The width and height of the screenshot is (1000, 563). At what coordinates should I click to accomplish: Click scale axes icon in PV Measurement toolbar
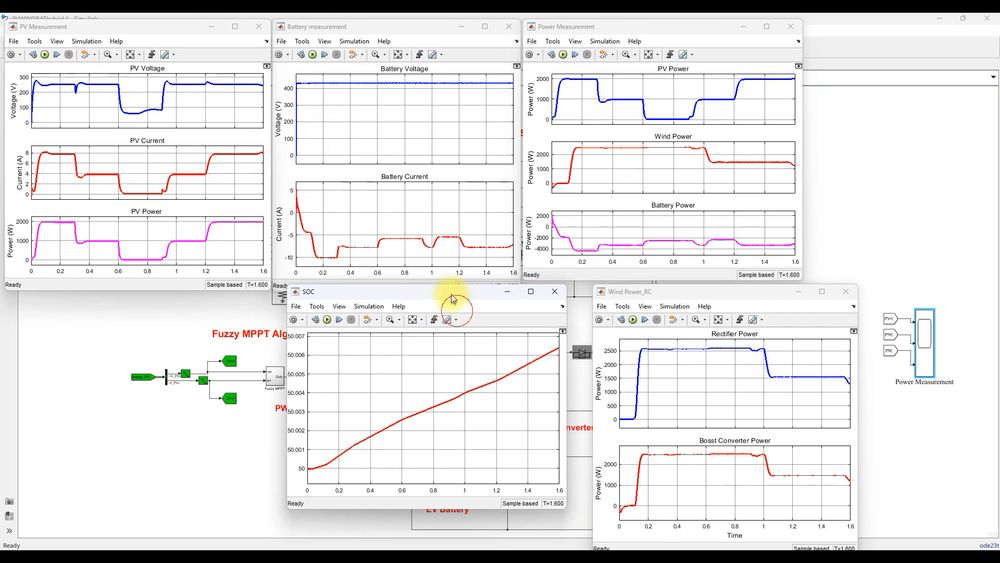pyautogui.click(x=130, y=55)
